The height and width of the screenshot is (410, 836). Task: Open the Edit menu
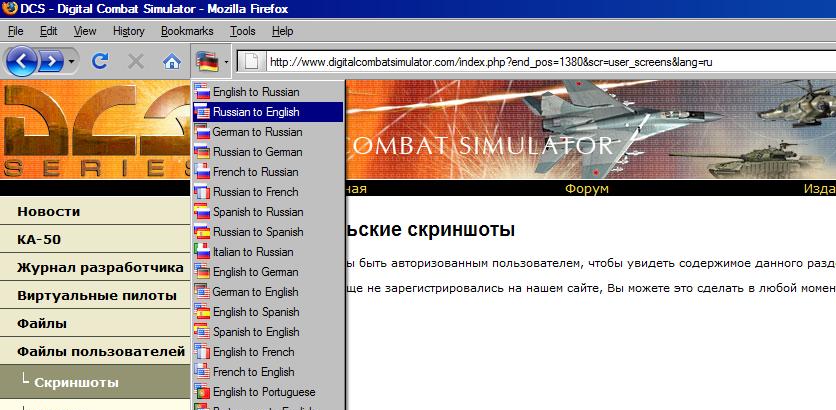point(49,31)
